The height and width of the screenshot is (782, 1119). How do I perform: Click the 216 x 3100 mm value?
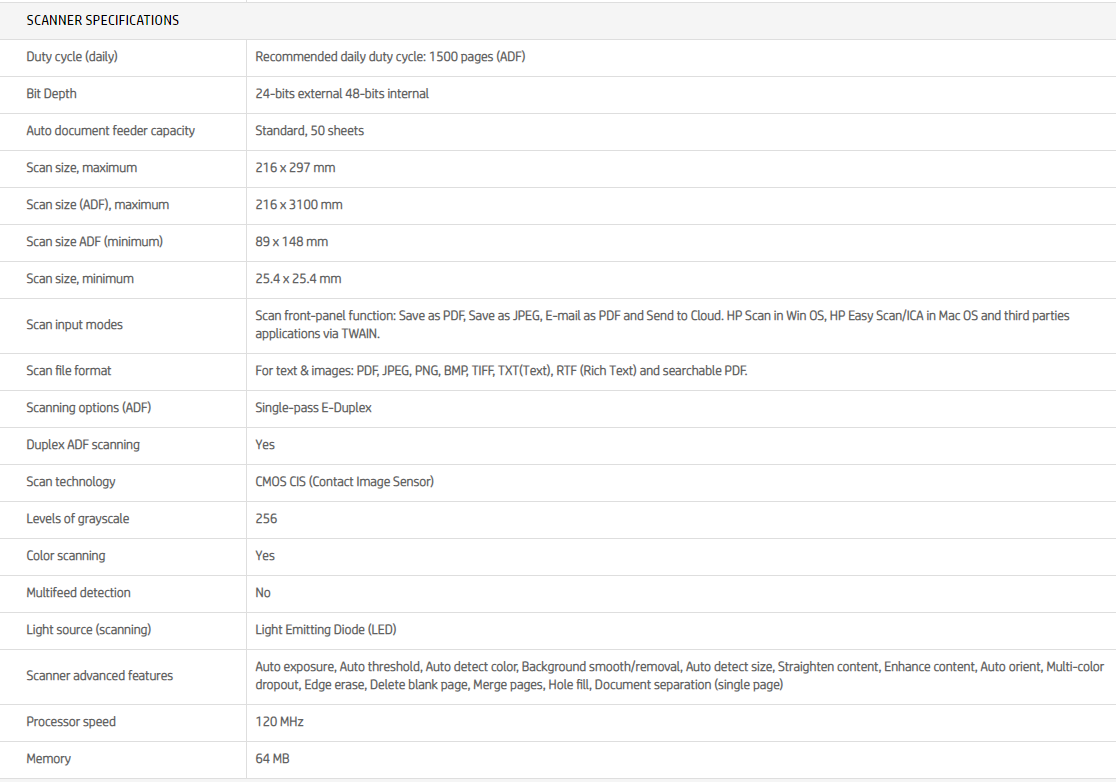click(299, 205)
